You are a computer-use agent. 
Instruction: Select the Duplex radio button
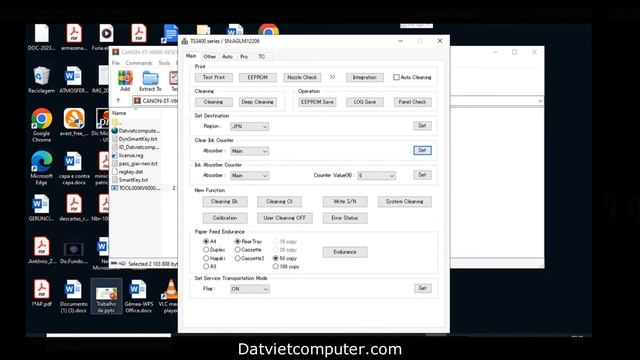(206, 249)
